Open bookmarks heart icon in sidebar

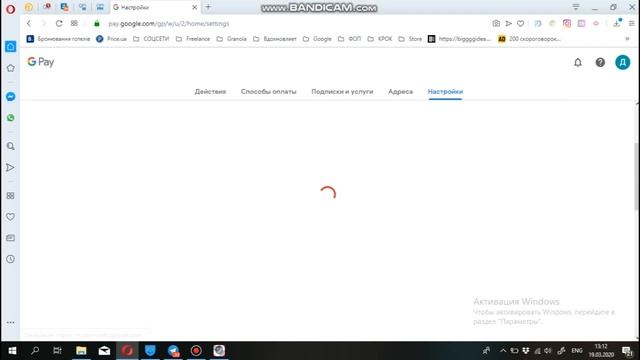11,217
